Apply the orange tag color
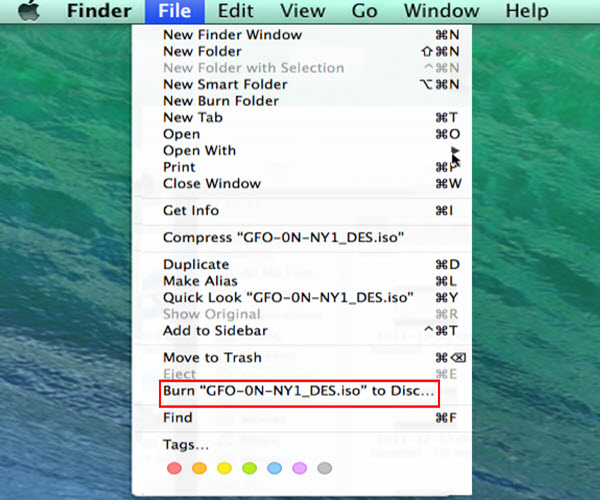Image resolution: width=600 pixels, height=500 pixels. pyautogui.click(x=199, y=468)
